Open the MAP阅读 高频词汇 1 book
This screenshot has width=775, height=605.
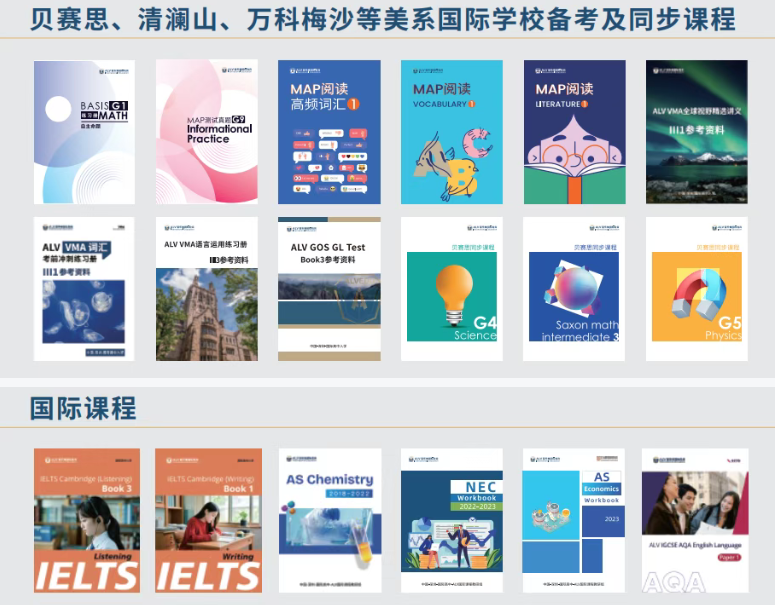pyautogui.click(x=329, y=132)
